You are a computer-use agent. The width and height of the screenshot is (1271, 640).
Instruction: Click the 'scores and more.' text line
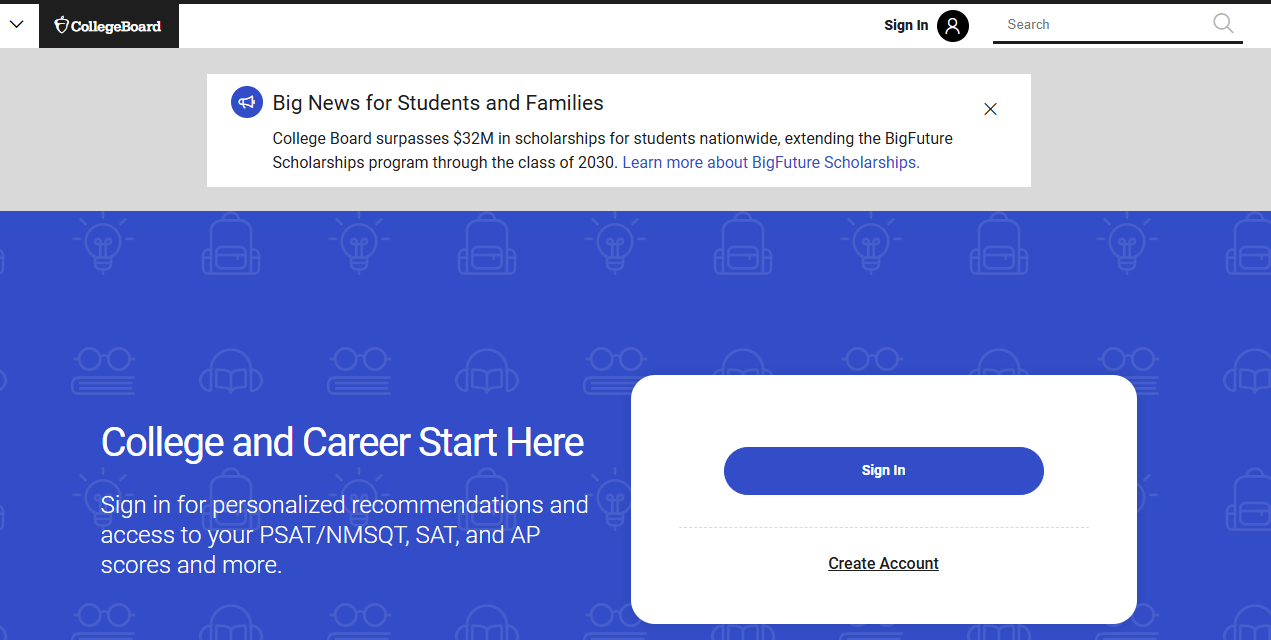click(x=191, y=565)
